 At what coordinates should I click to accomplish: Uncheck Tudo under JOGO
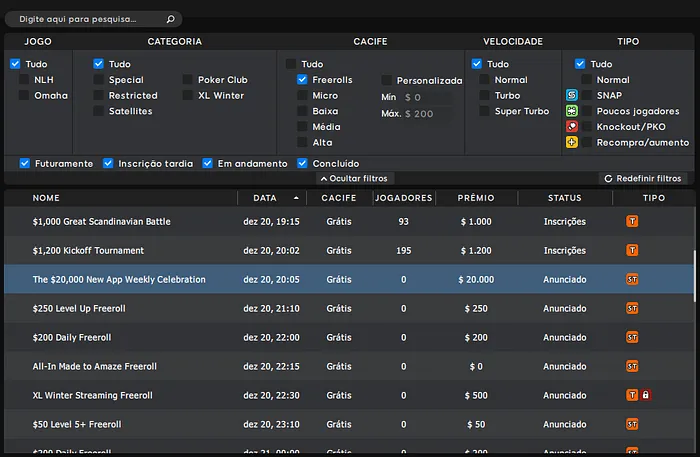[x=15, y=64]
